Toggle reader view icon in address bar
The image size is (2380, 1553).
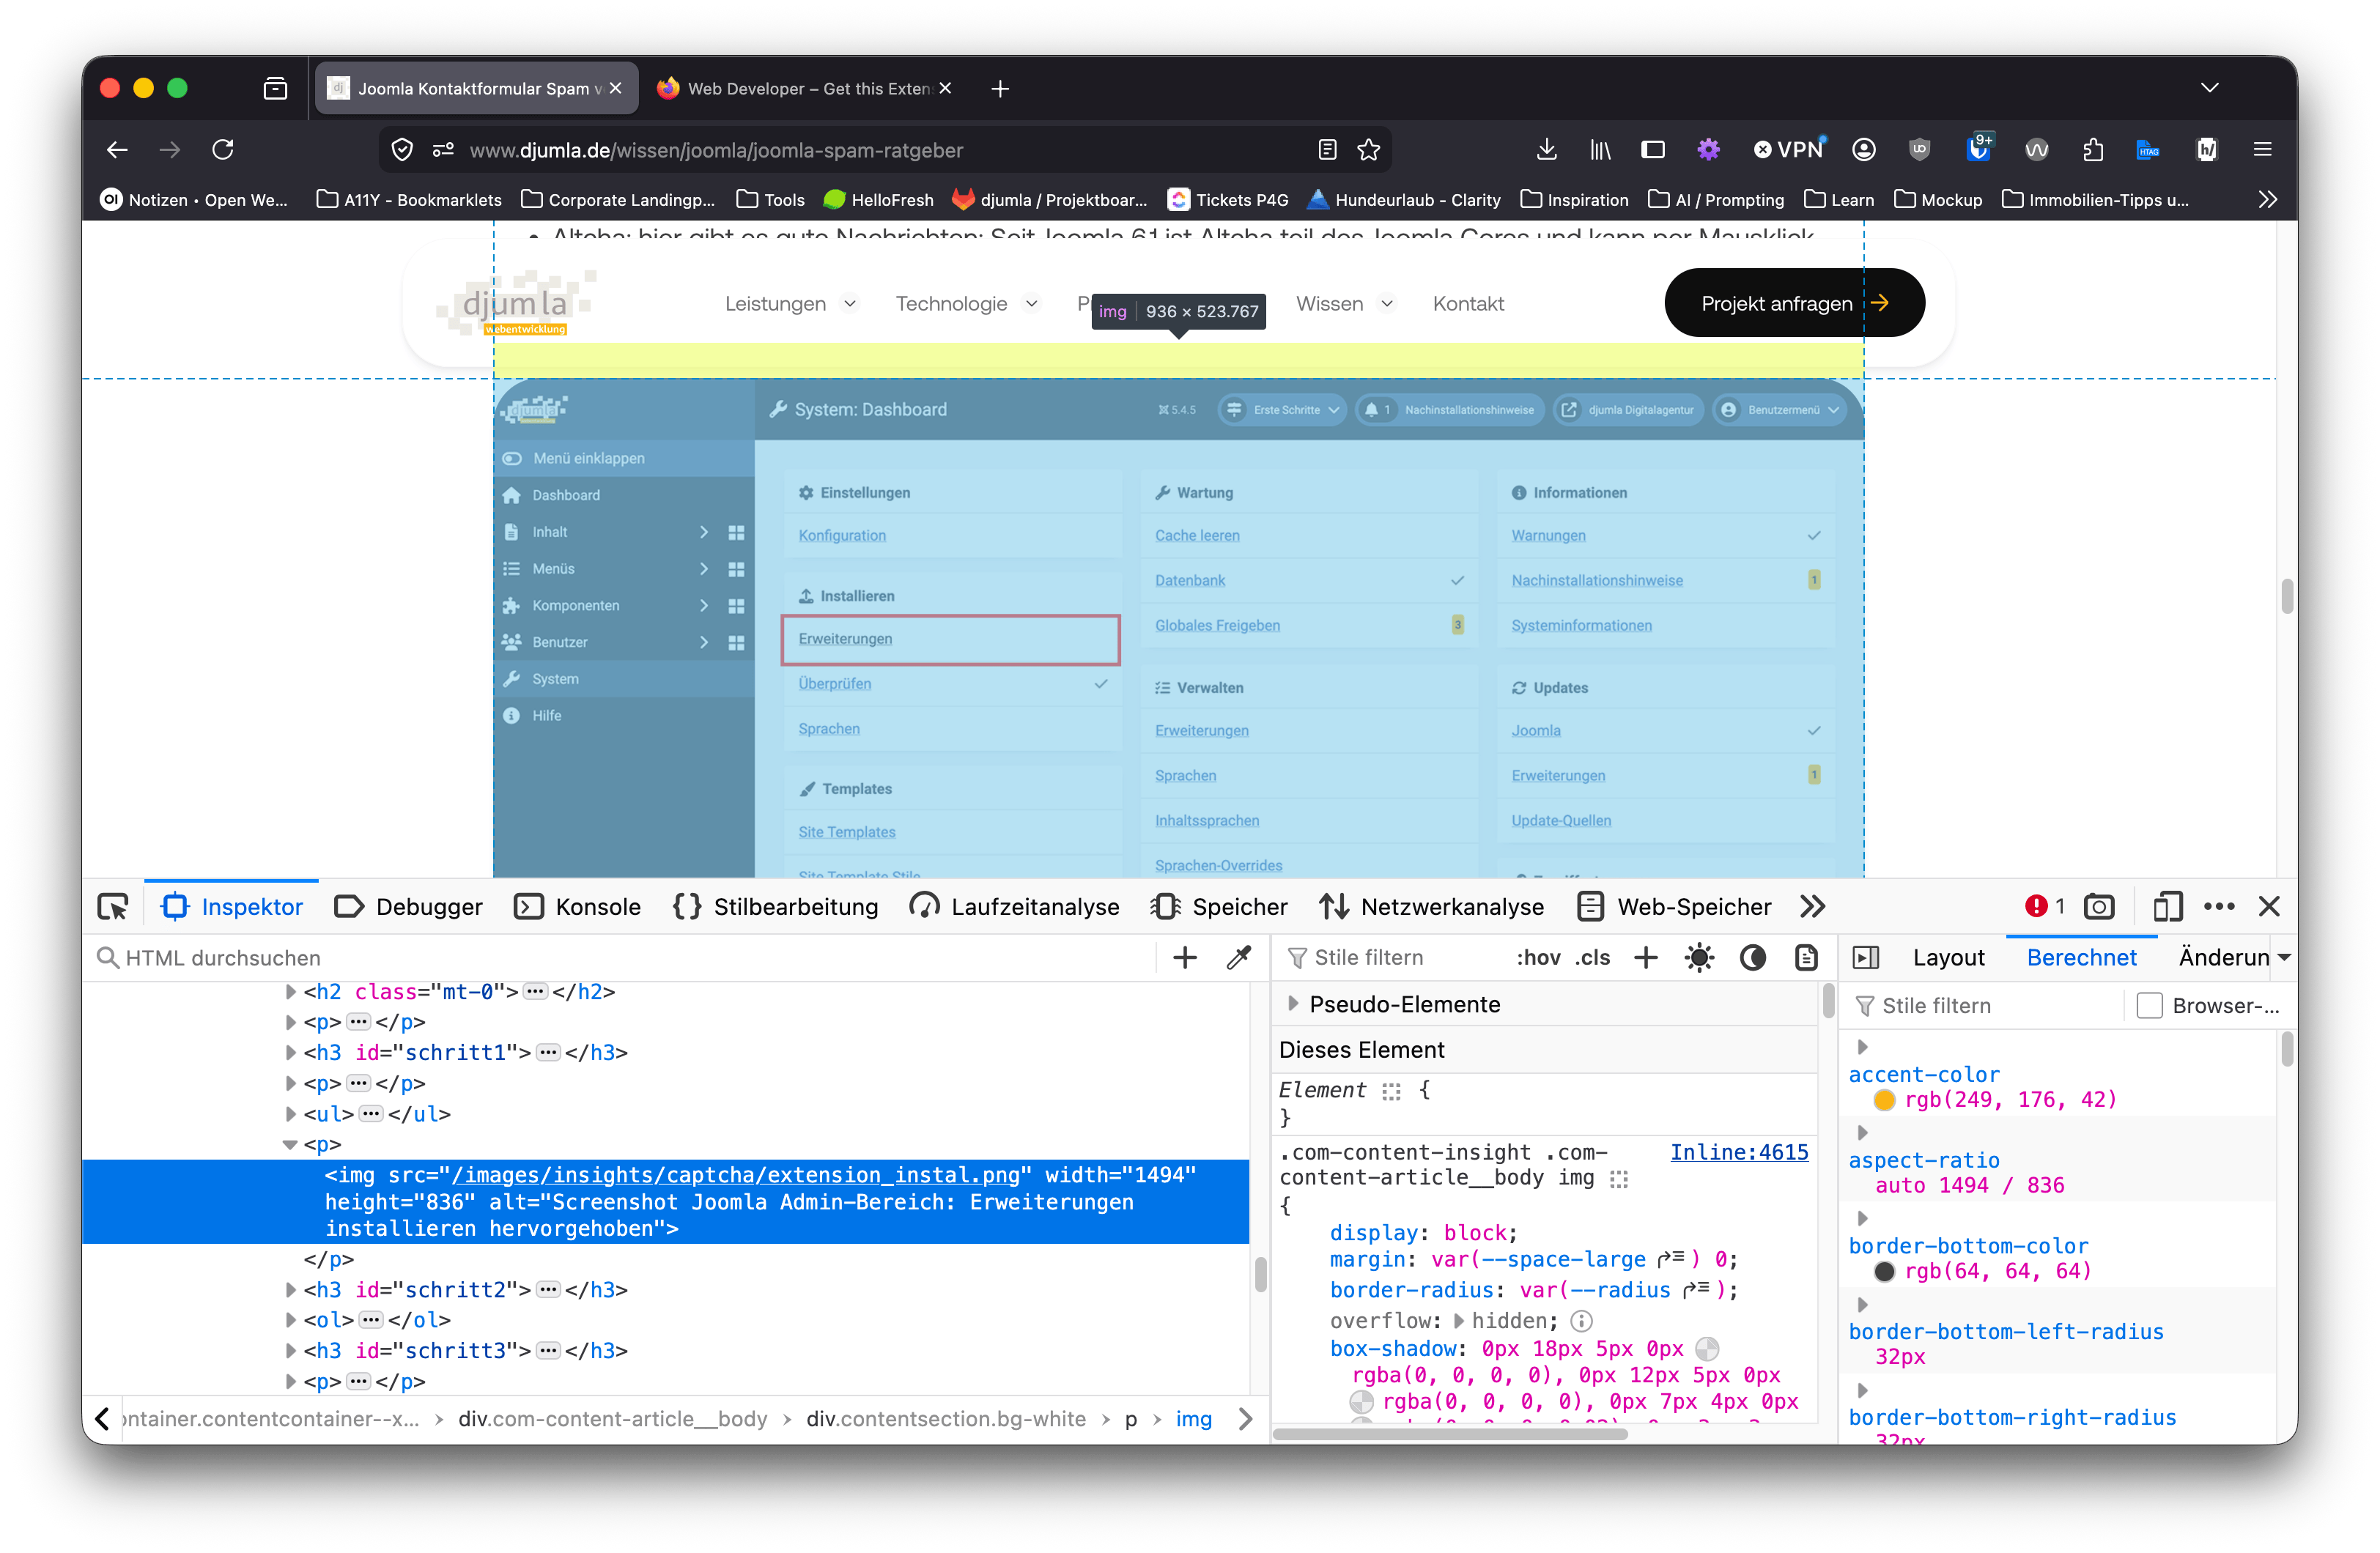tap(1327, 149)
